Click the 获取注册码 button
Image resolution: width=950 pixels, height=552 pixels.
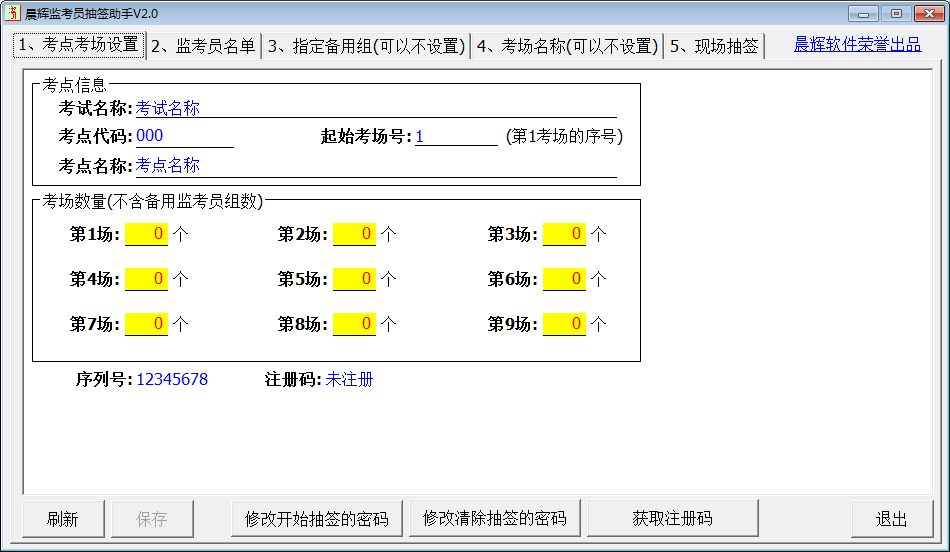[673, 518]
